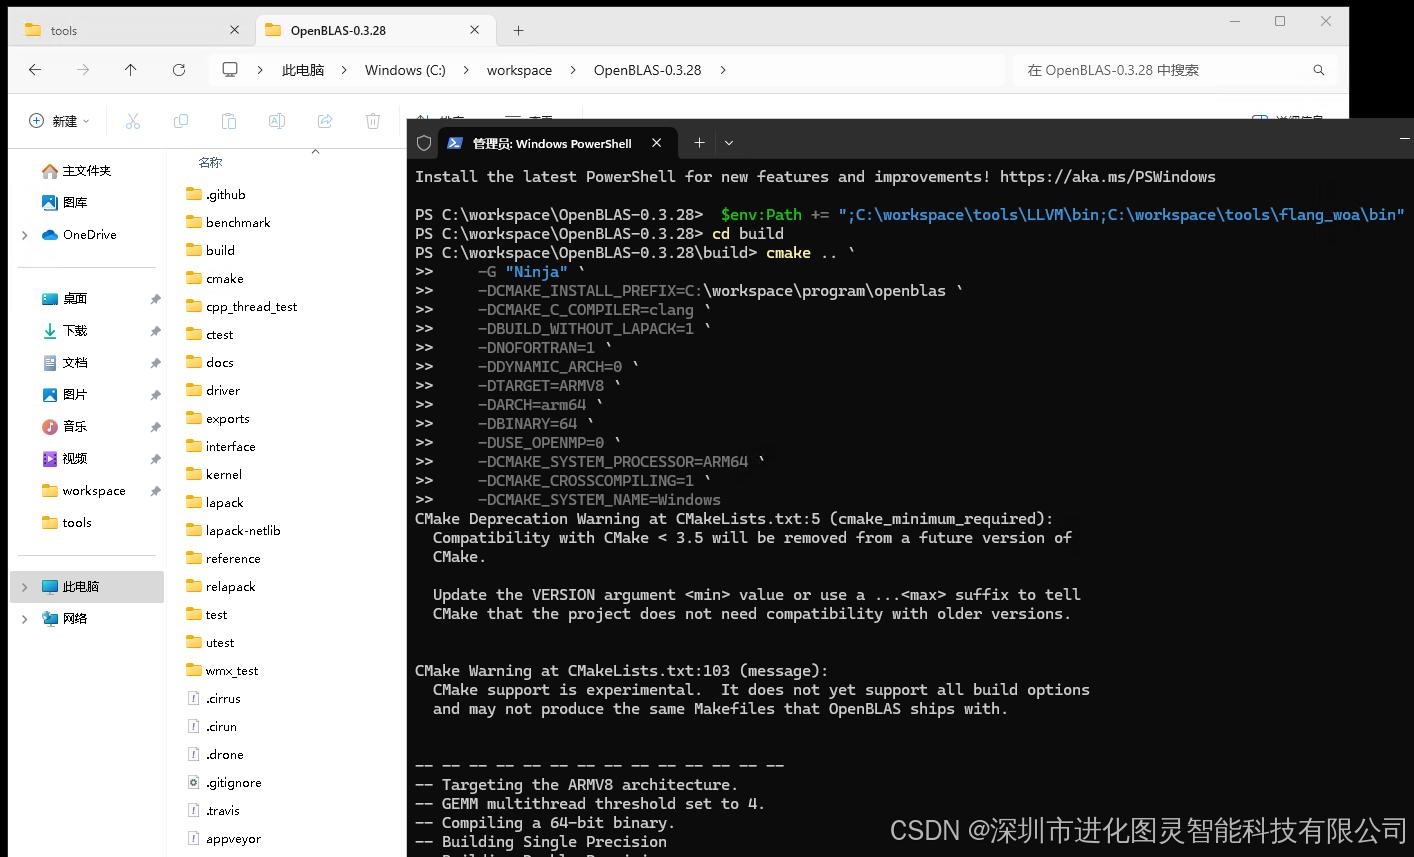Click the Share icon in Explorer toolbar

point(325,121)
